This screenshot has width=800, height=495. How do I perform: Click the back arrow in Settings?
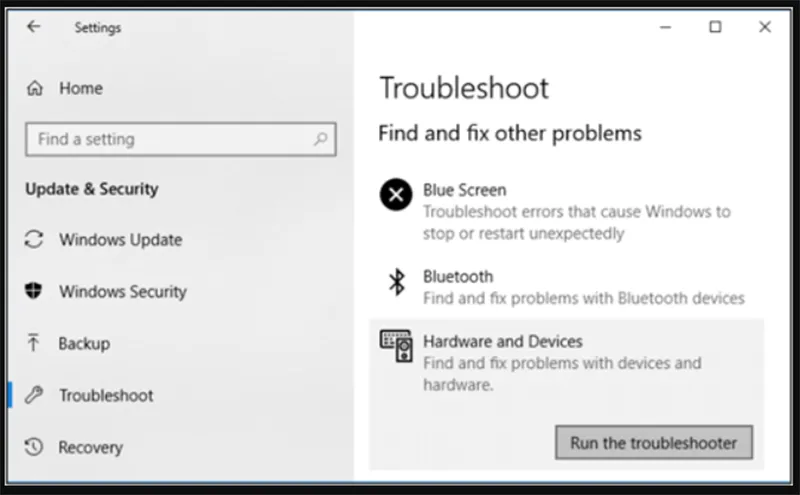pyautogui.click(x=34, y=27)
